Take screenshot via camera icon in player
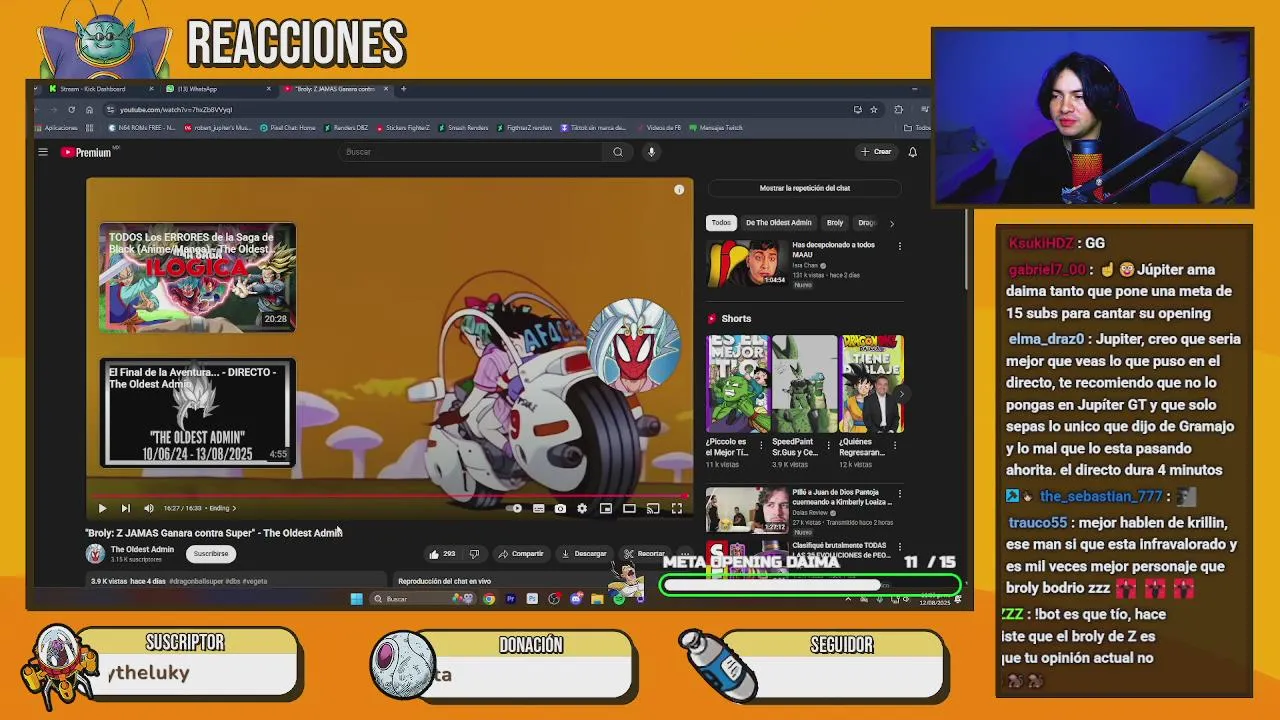 560,508
